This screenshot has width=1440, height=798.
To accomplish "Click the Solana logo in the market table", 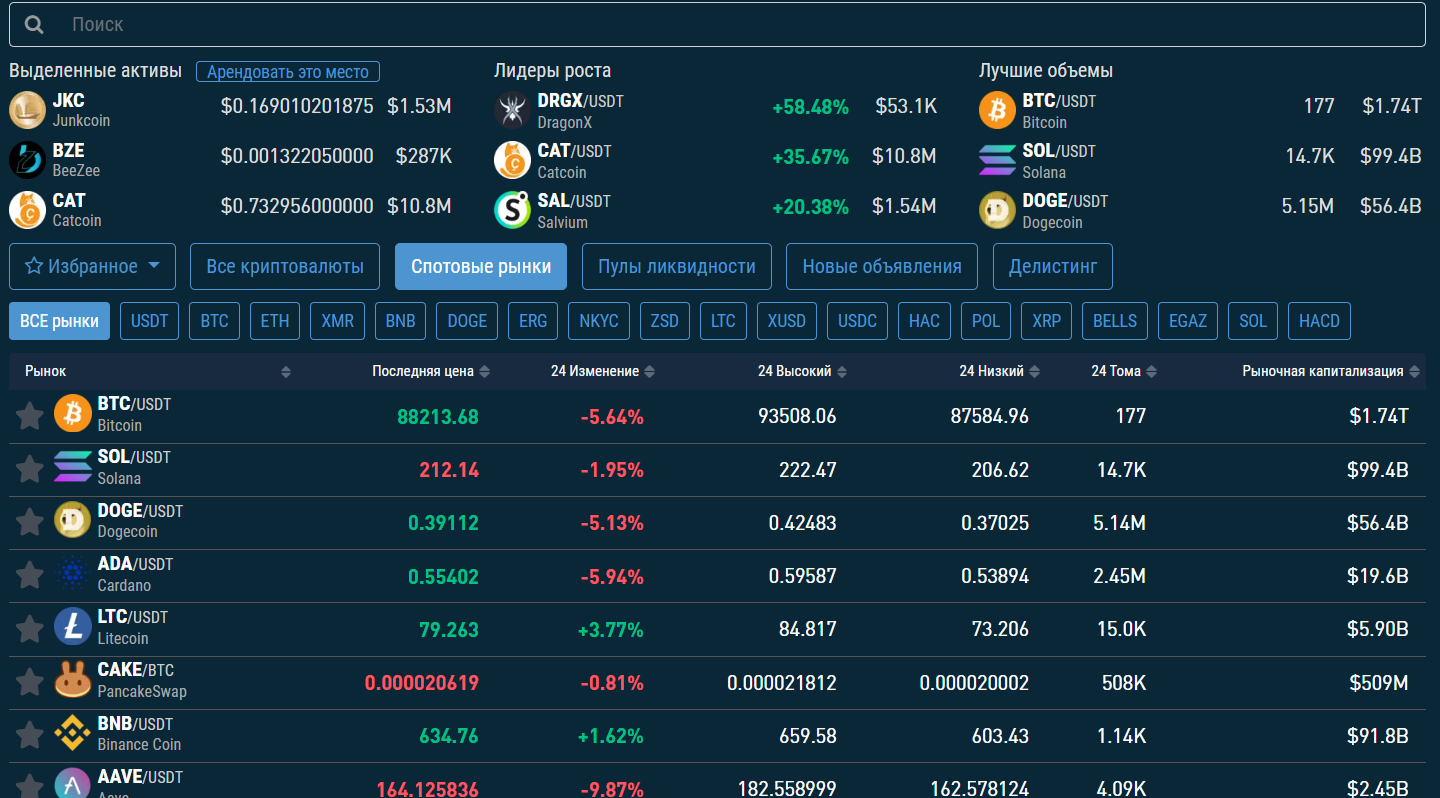I will tap(72, 467).
